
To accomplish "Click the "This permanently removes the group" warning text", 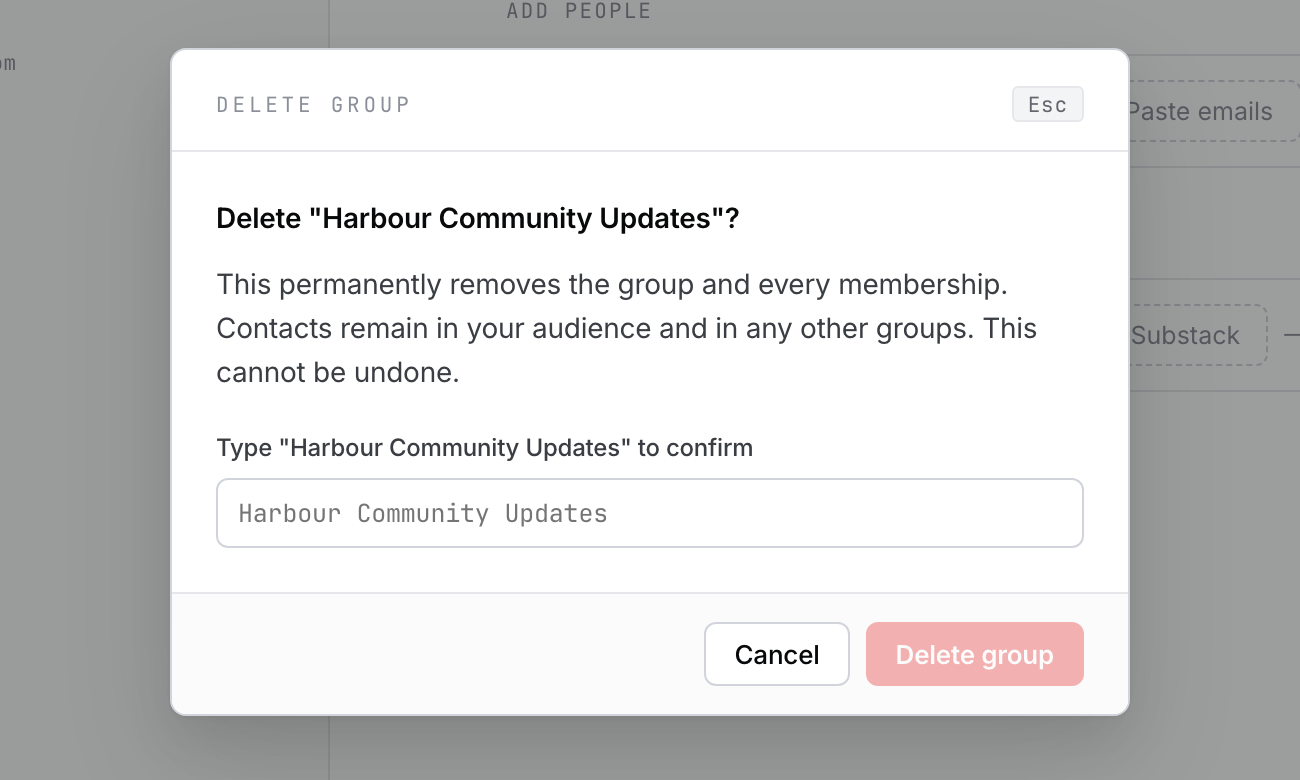I will coord(627,328).
